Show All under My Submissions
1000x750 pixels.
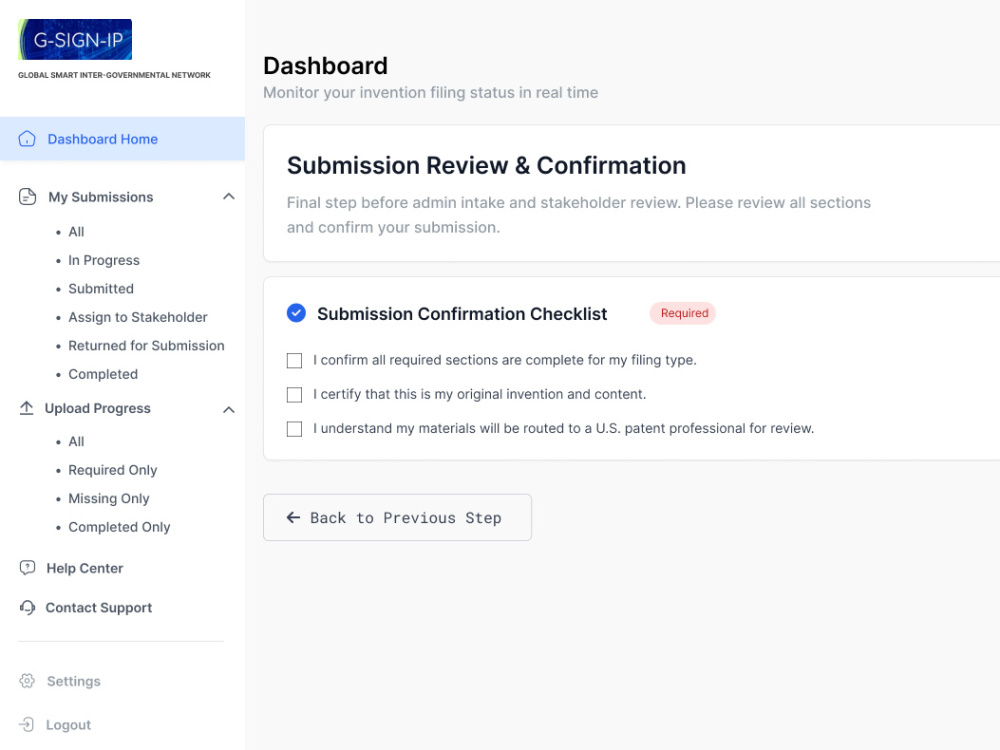point(76,232)
